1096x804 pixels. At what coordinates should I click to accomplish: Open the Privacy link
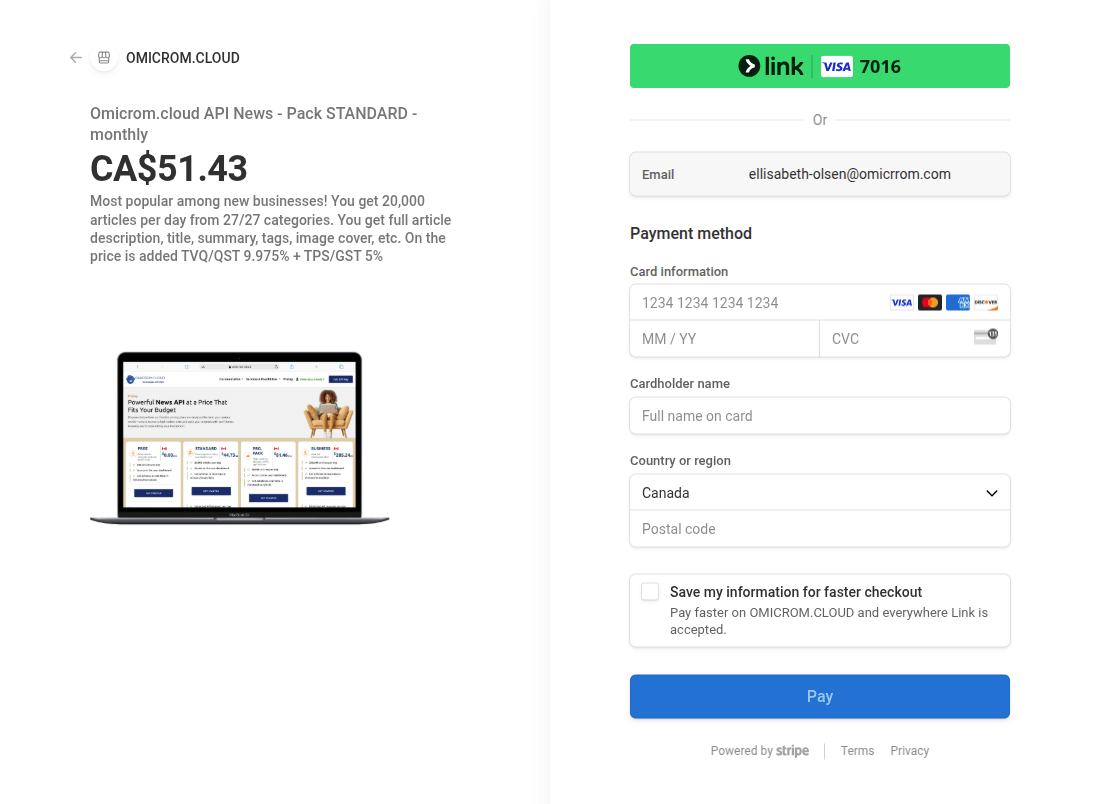(909, 751)
